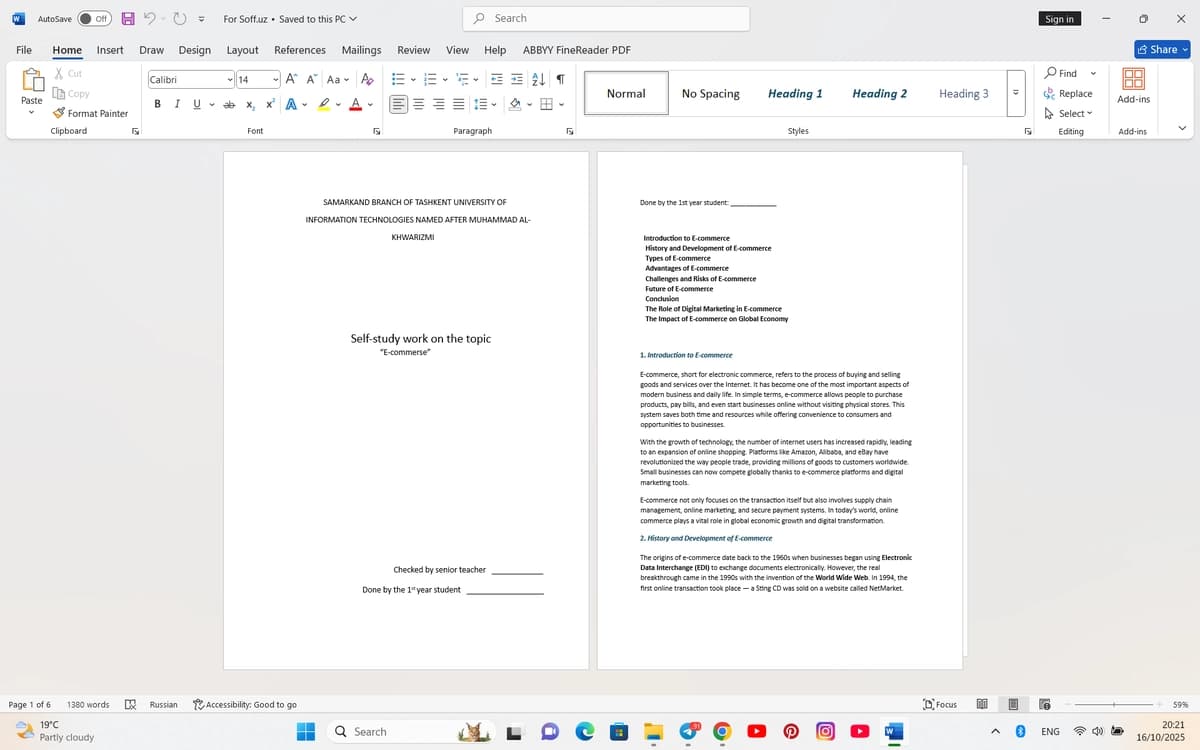
Task: Click the Search box in title bar
Action: [606, 19]
